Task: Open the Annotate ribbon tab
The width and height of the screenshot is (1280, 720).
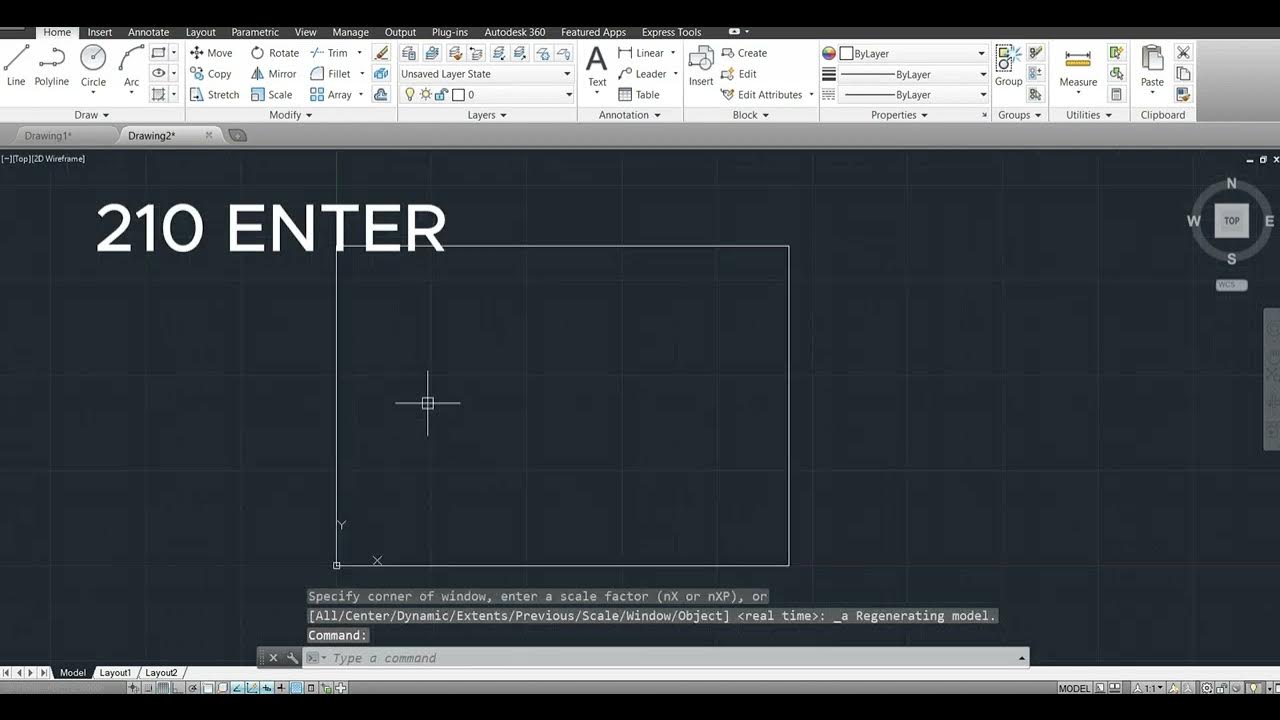Action: pyautogui.click(x=149, y=32)
